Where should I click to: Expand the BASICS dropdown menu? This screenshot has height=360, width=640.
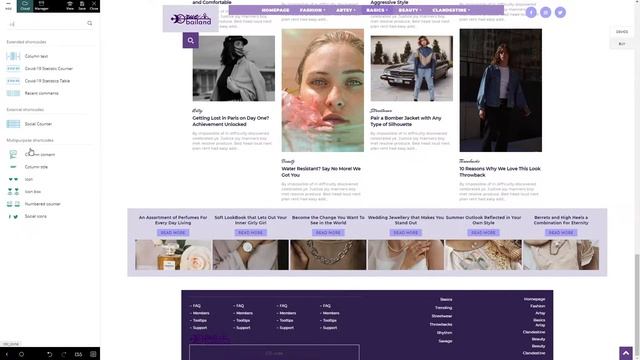(377, 10)
